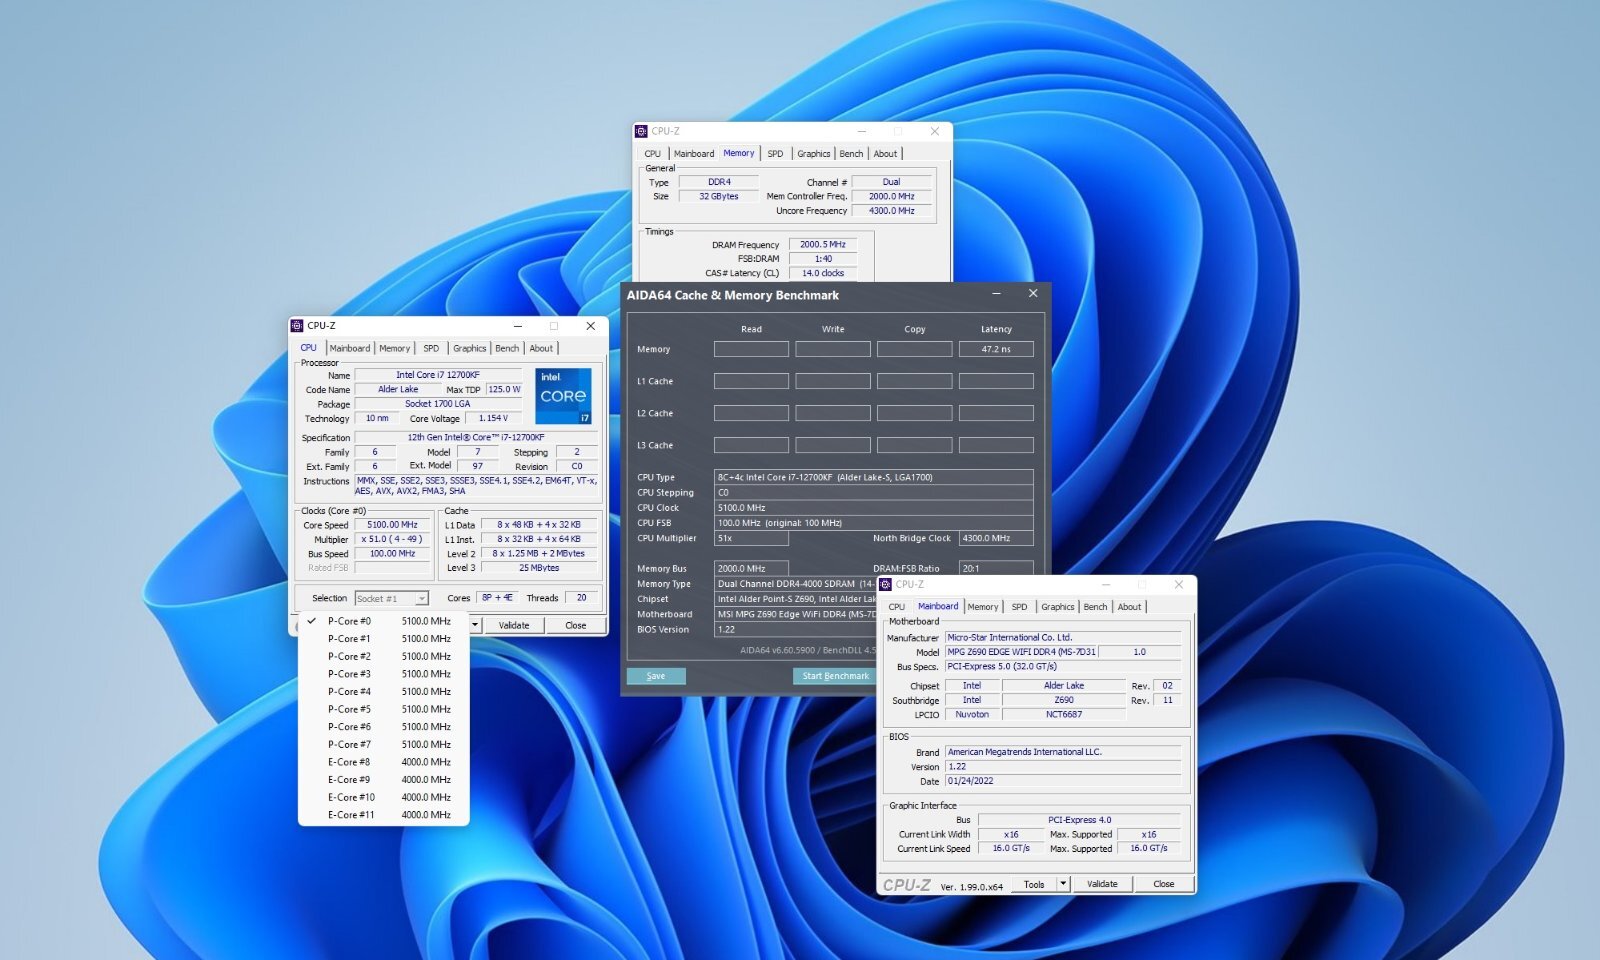Image resolution: width=1600 pixels, height=960 pixels.
Task: Select P-Core #0 checked entry in clocks menu
Action: (x=384, y=621)
